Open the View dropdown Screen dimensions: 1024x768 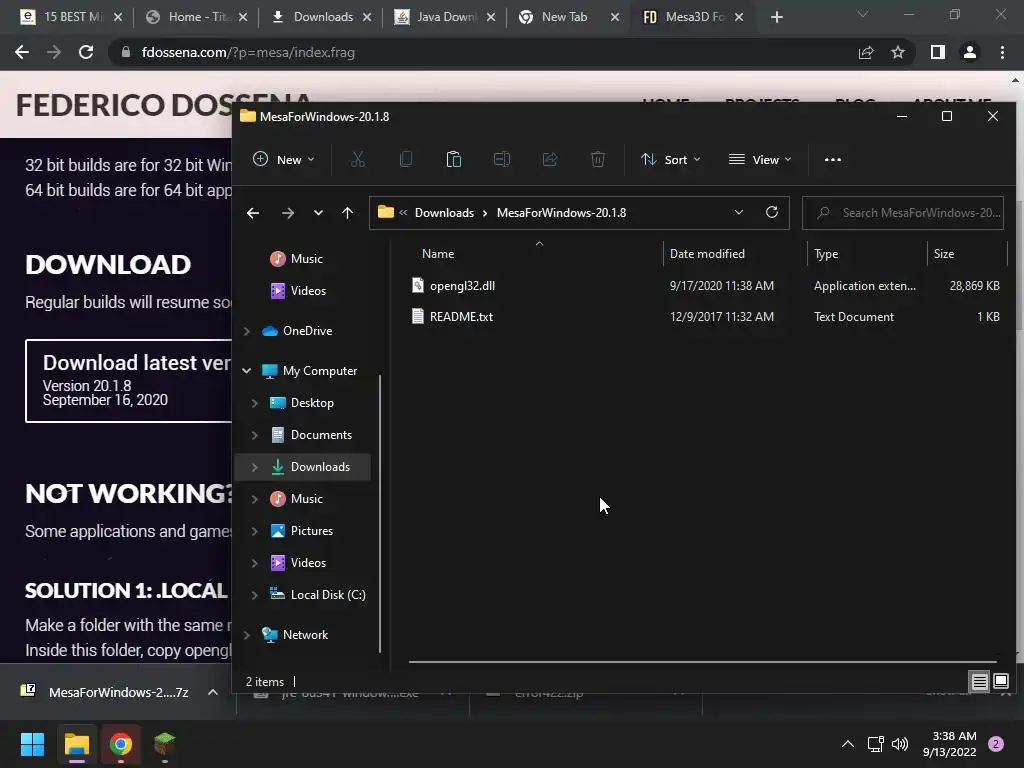tap(760, 159)
